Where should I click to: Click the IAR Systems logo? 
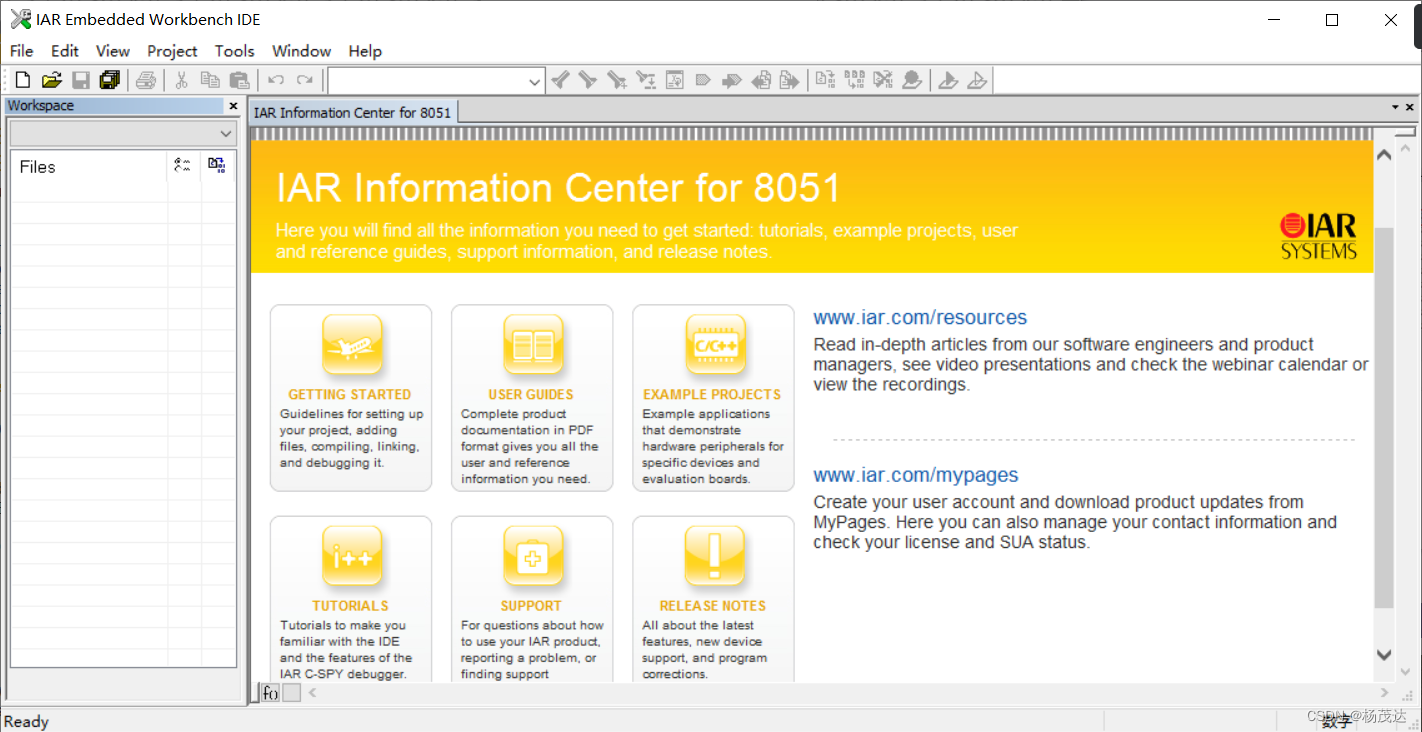(1318, 236)
